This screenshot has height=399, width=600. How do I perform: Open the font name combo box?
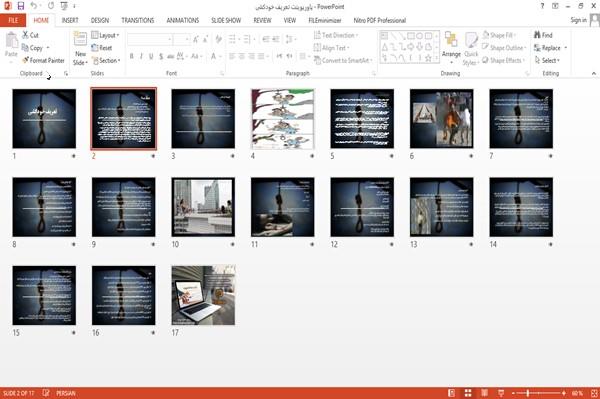[149, 39]
